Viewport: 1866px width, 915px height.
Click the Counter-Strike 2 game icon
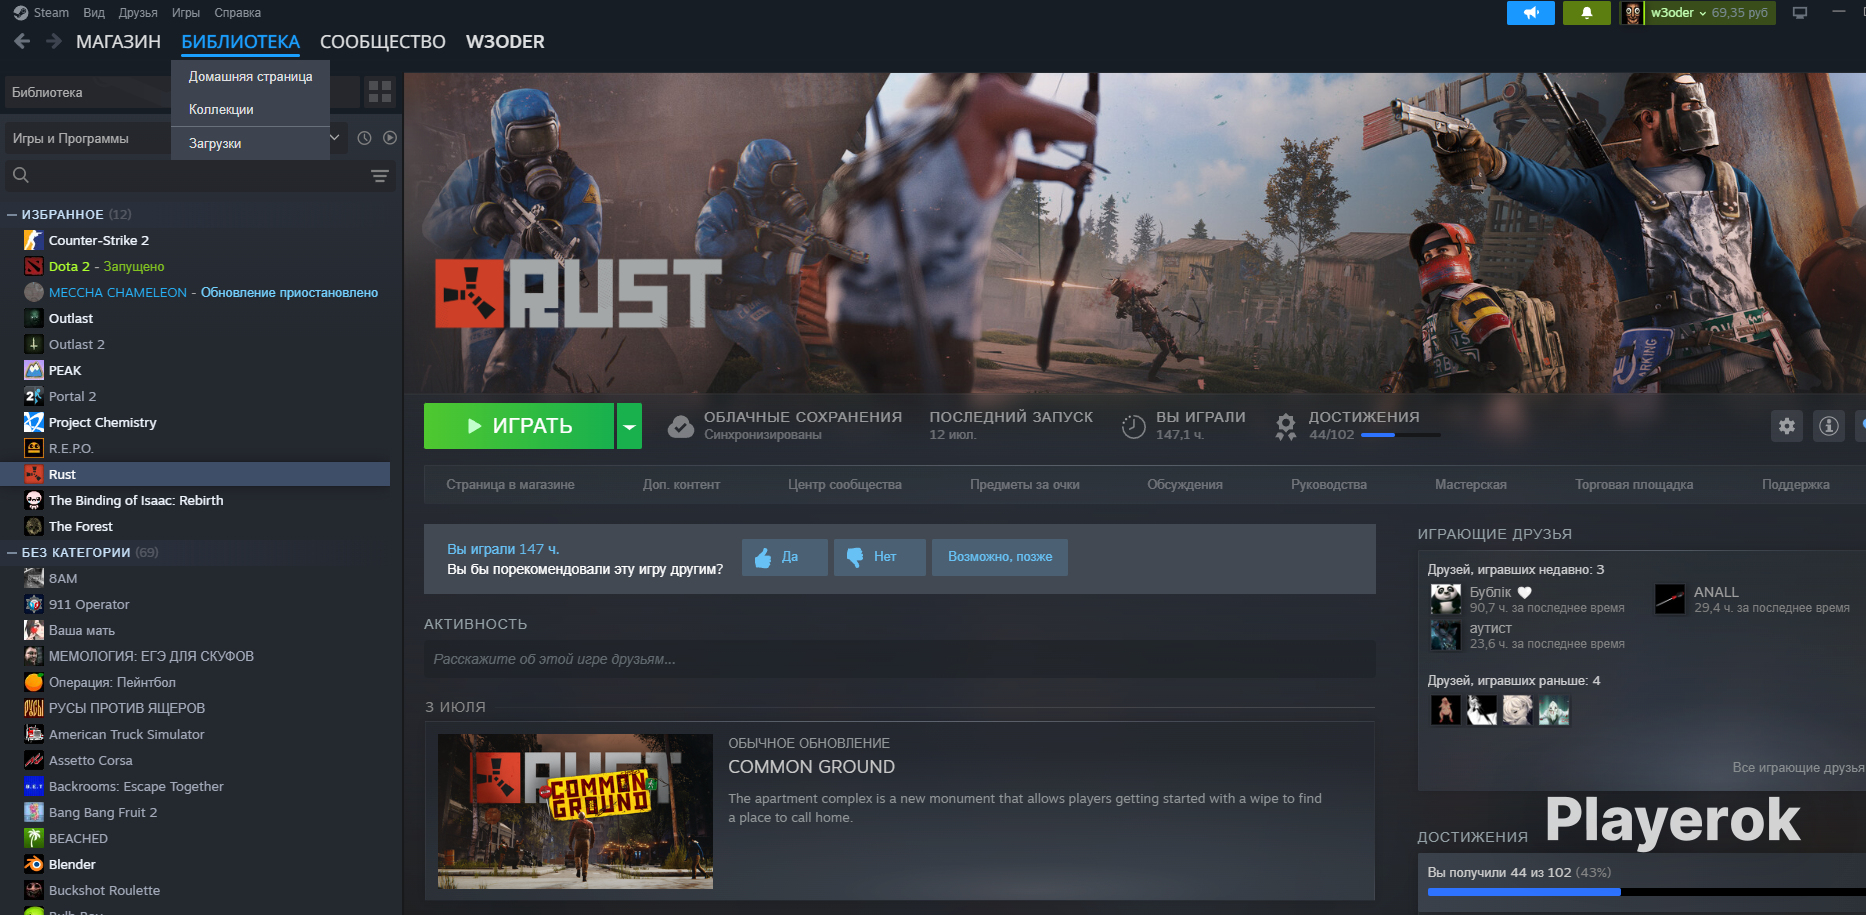34,240
